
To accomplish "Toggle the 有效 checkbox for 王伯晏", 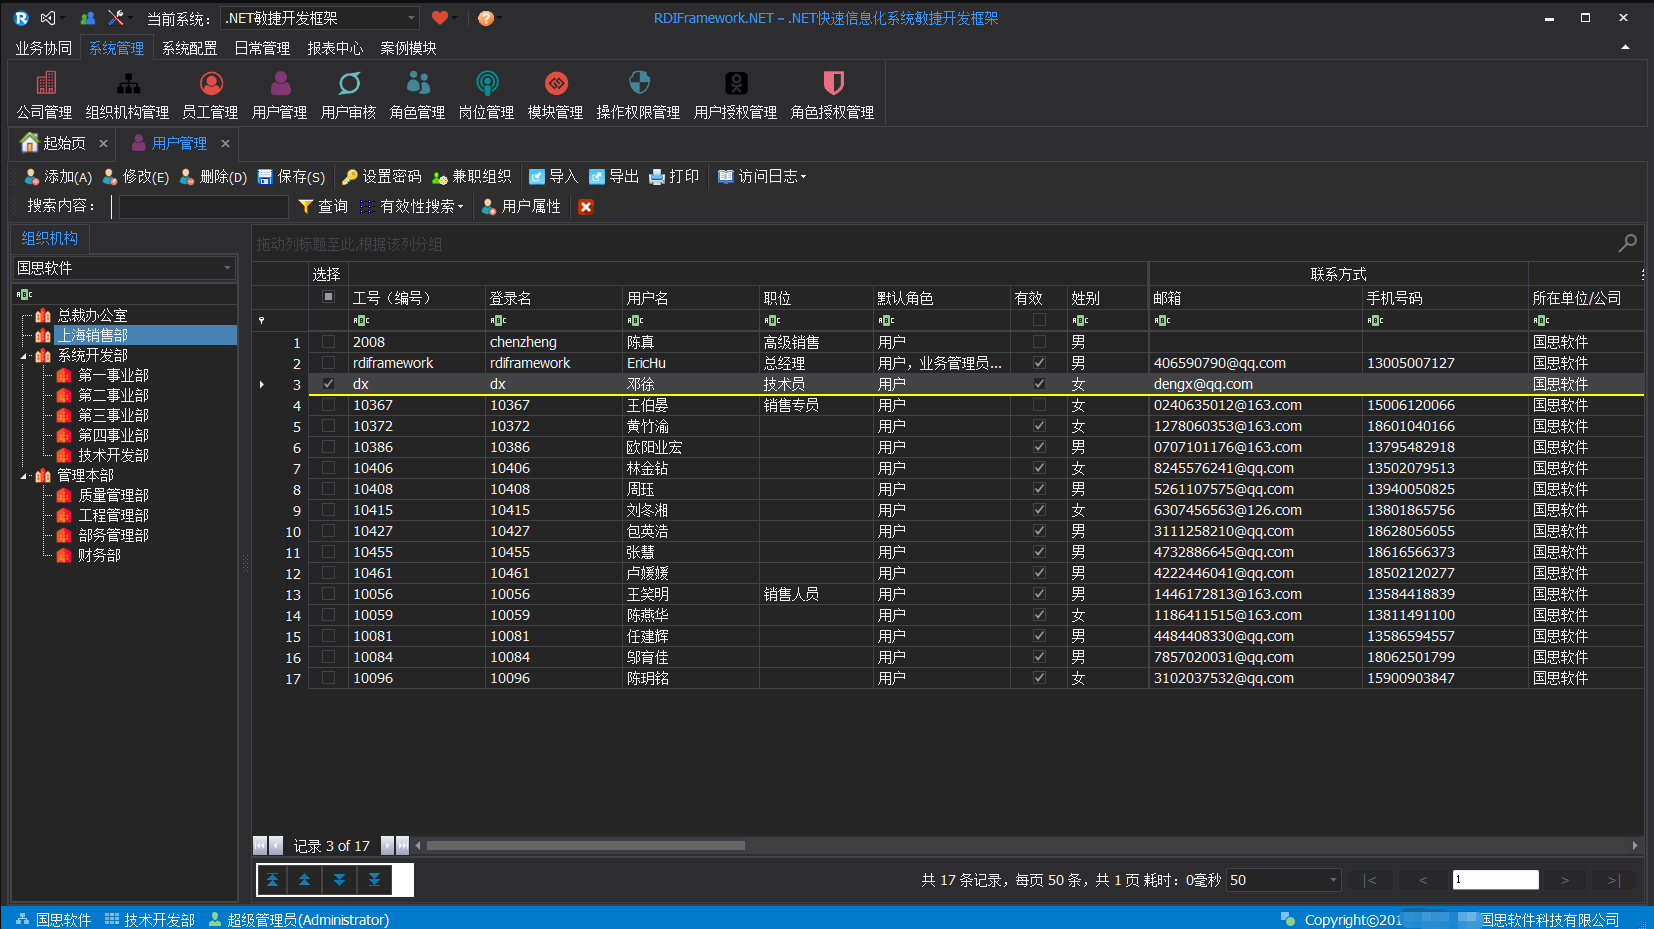I will 1039,405.
